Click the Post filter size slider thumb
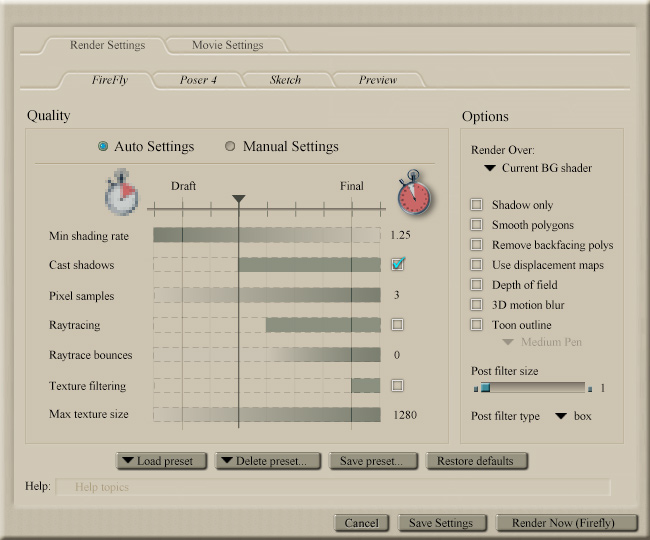The height and width of the screenshot is (540, 650). pos(485,387)
